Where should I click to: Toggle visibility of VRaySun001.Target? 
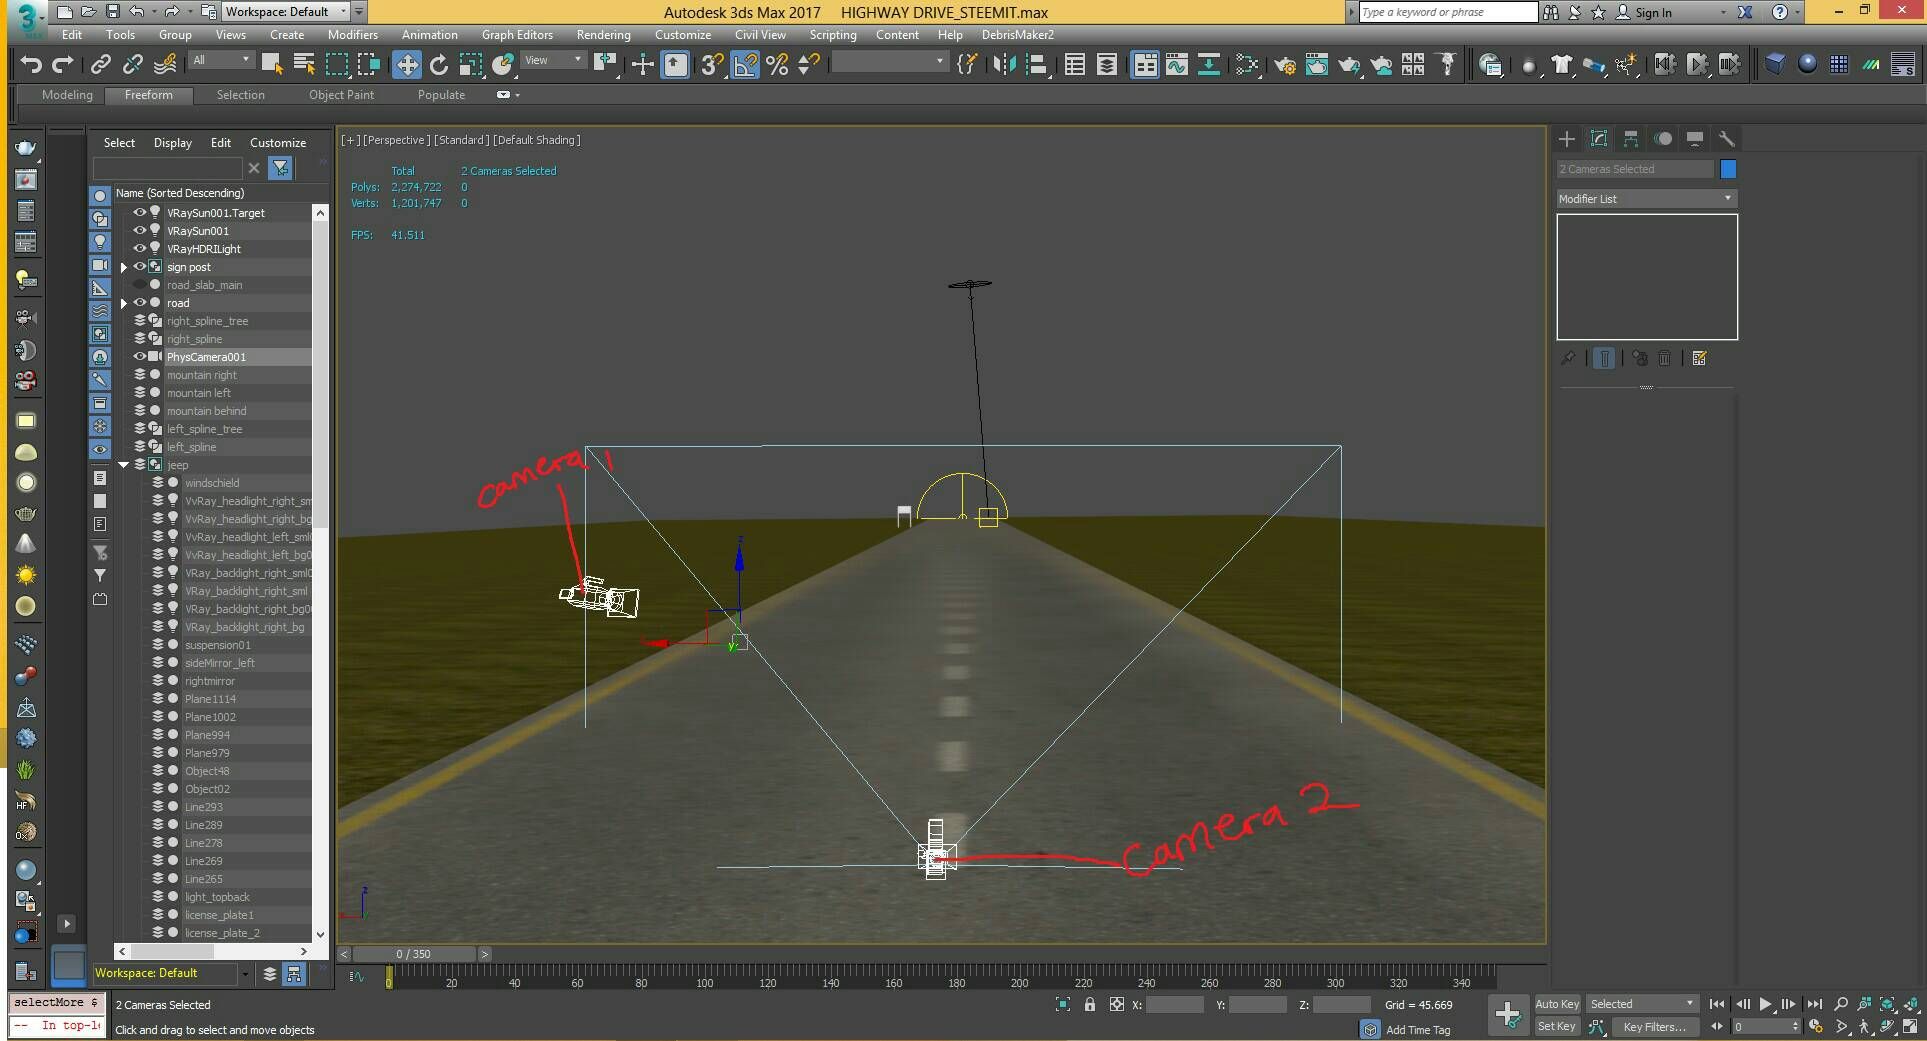tap(140, 213)
